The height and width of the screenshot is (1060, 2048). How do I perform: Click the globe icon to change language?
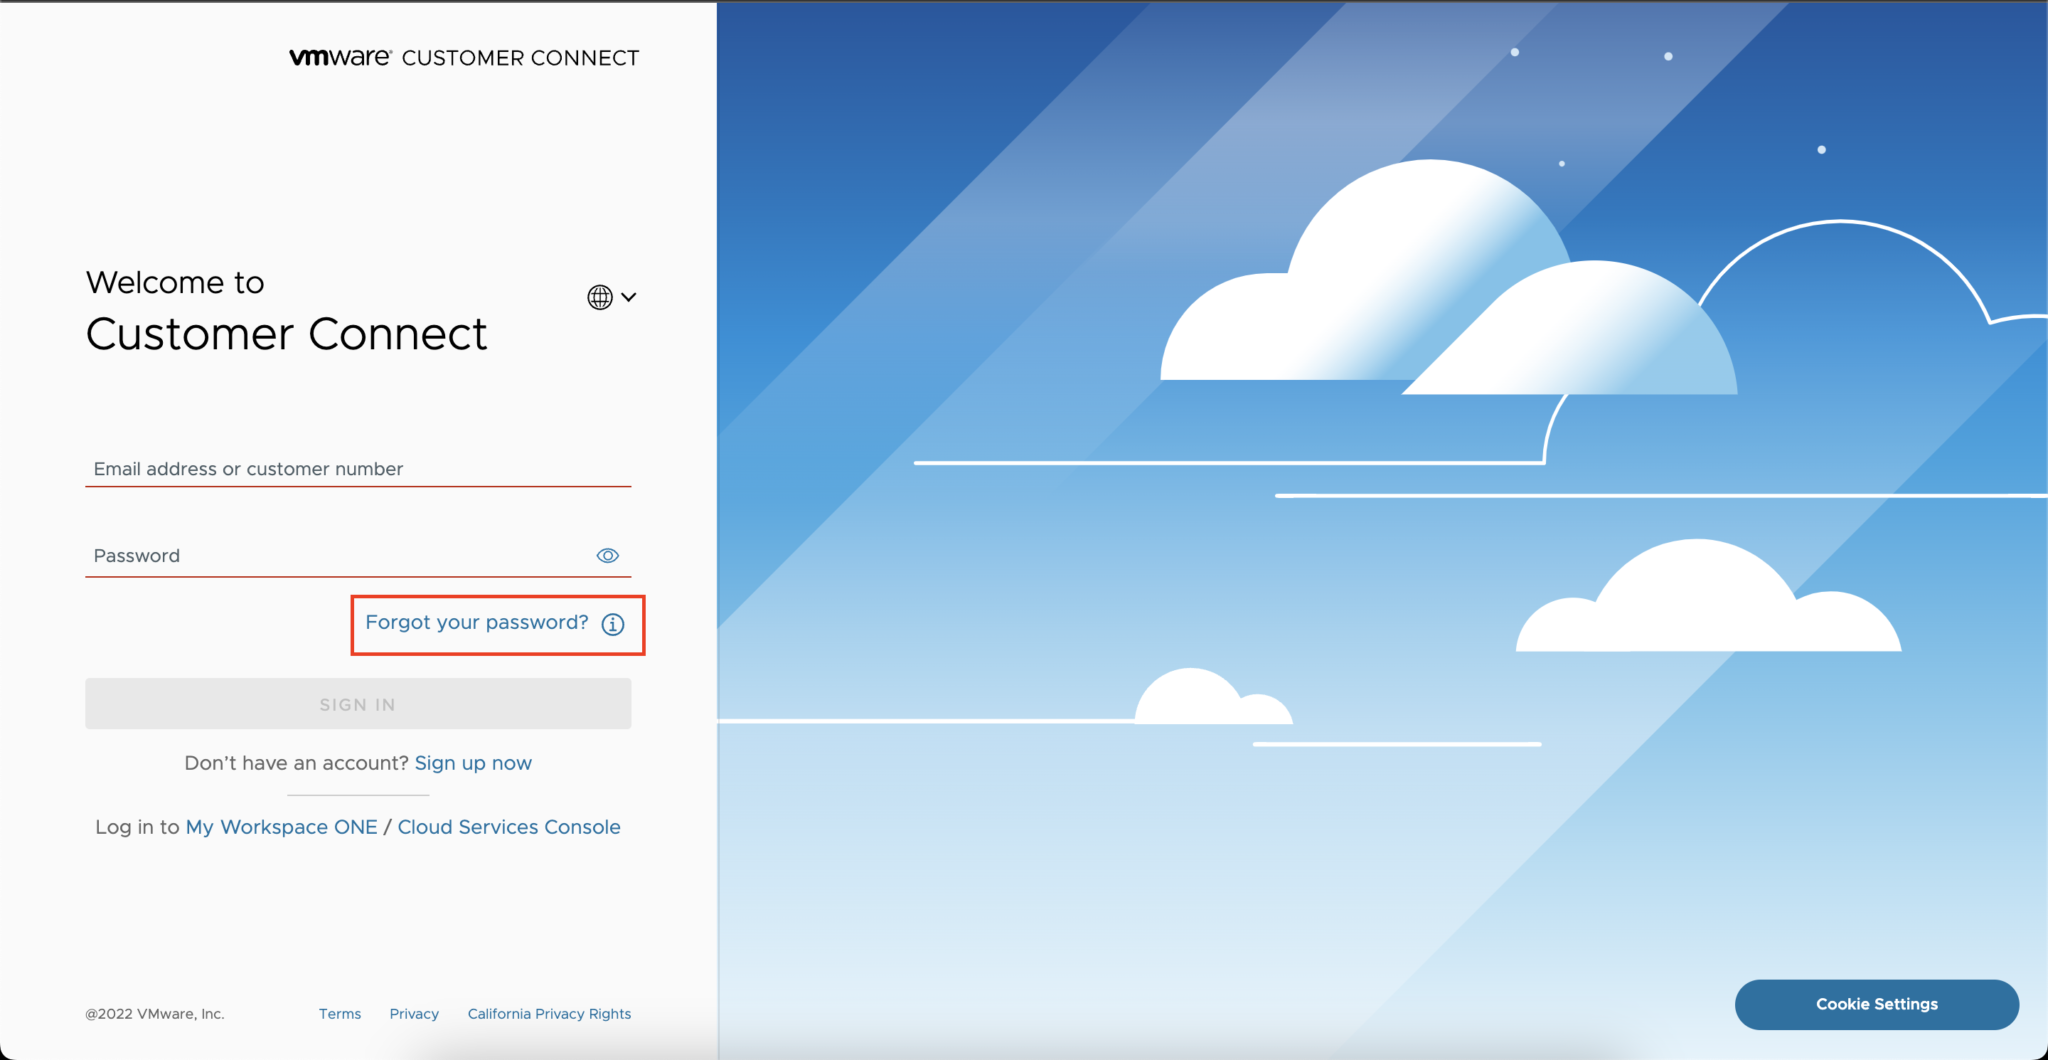tap(600, 296)
